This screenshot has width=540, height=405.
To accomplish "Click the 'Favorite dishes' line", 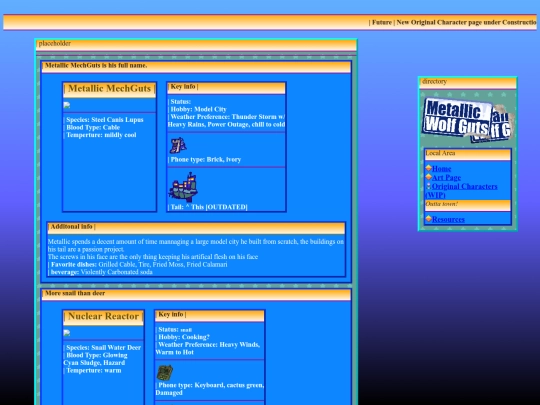I will (138, 264).
